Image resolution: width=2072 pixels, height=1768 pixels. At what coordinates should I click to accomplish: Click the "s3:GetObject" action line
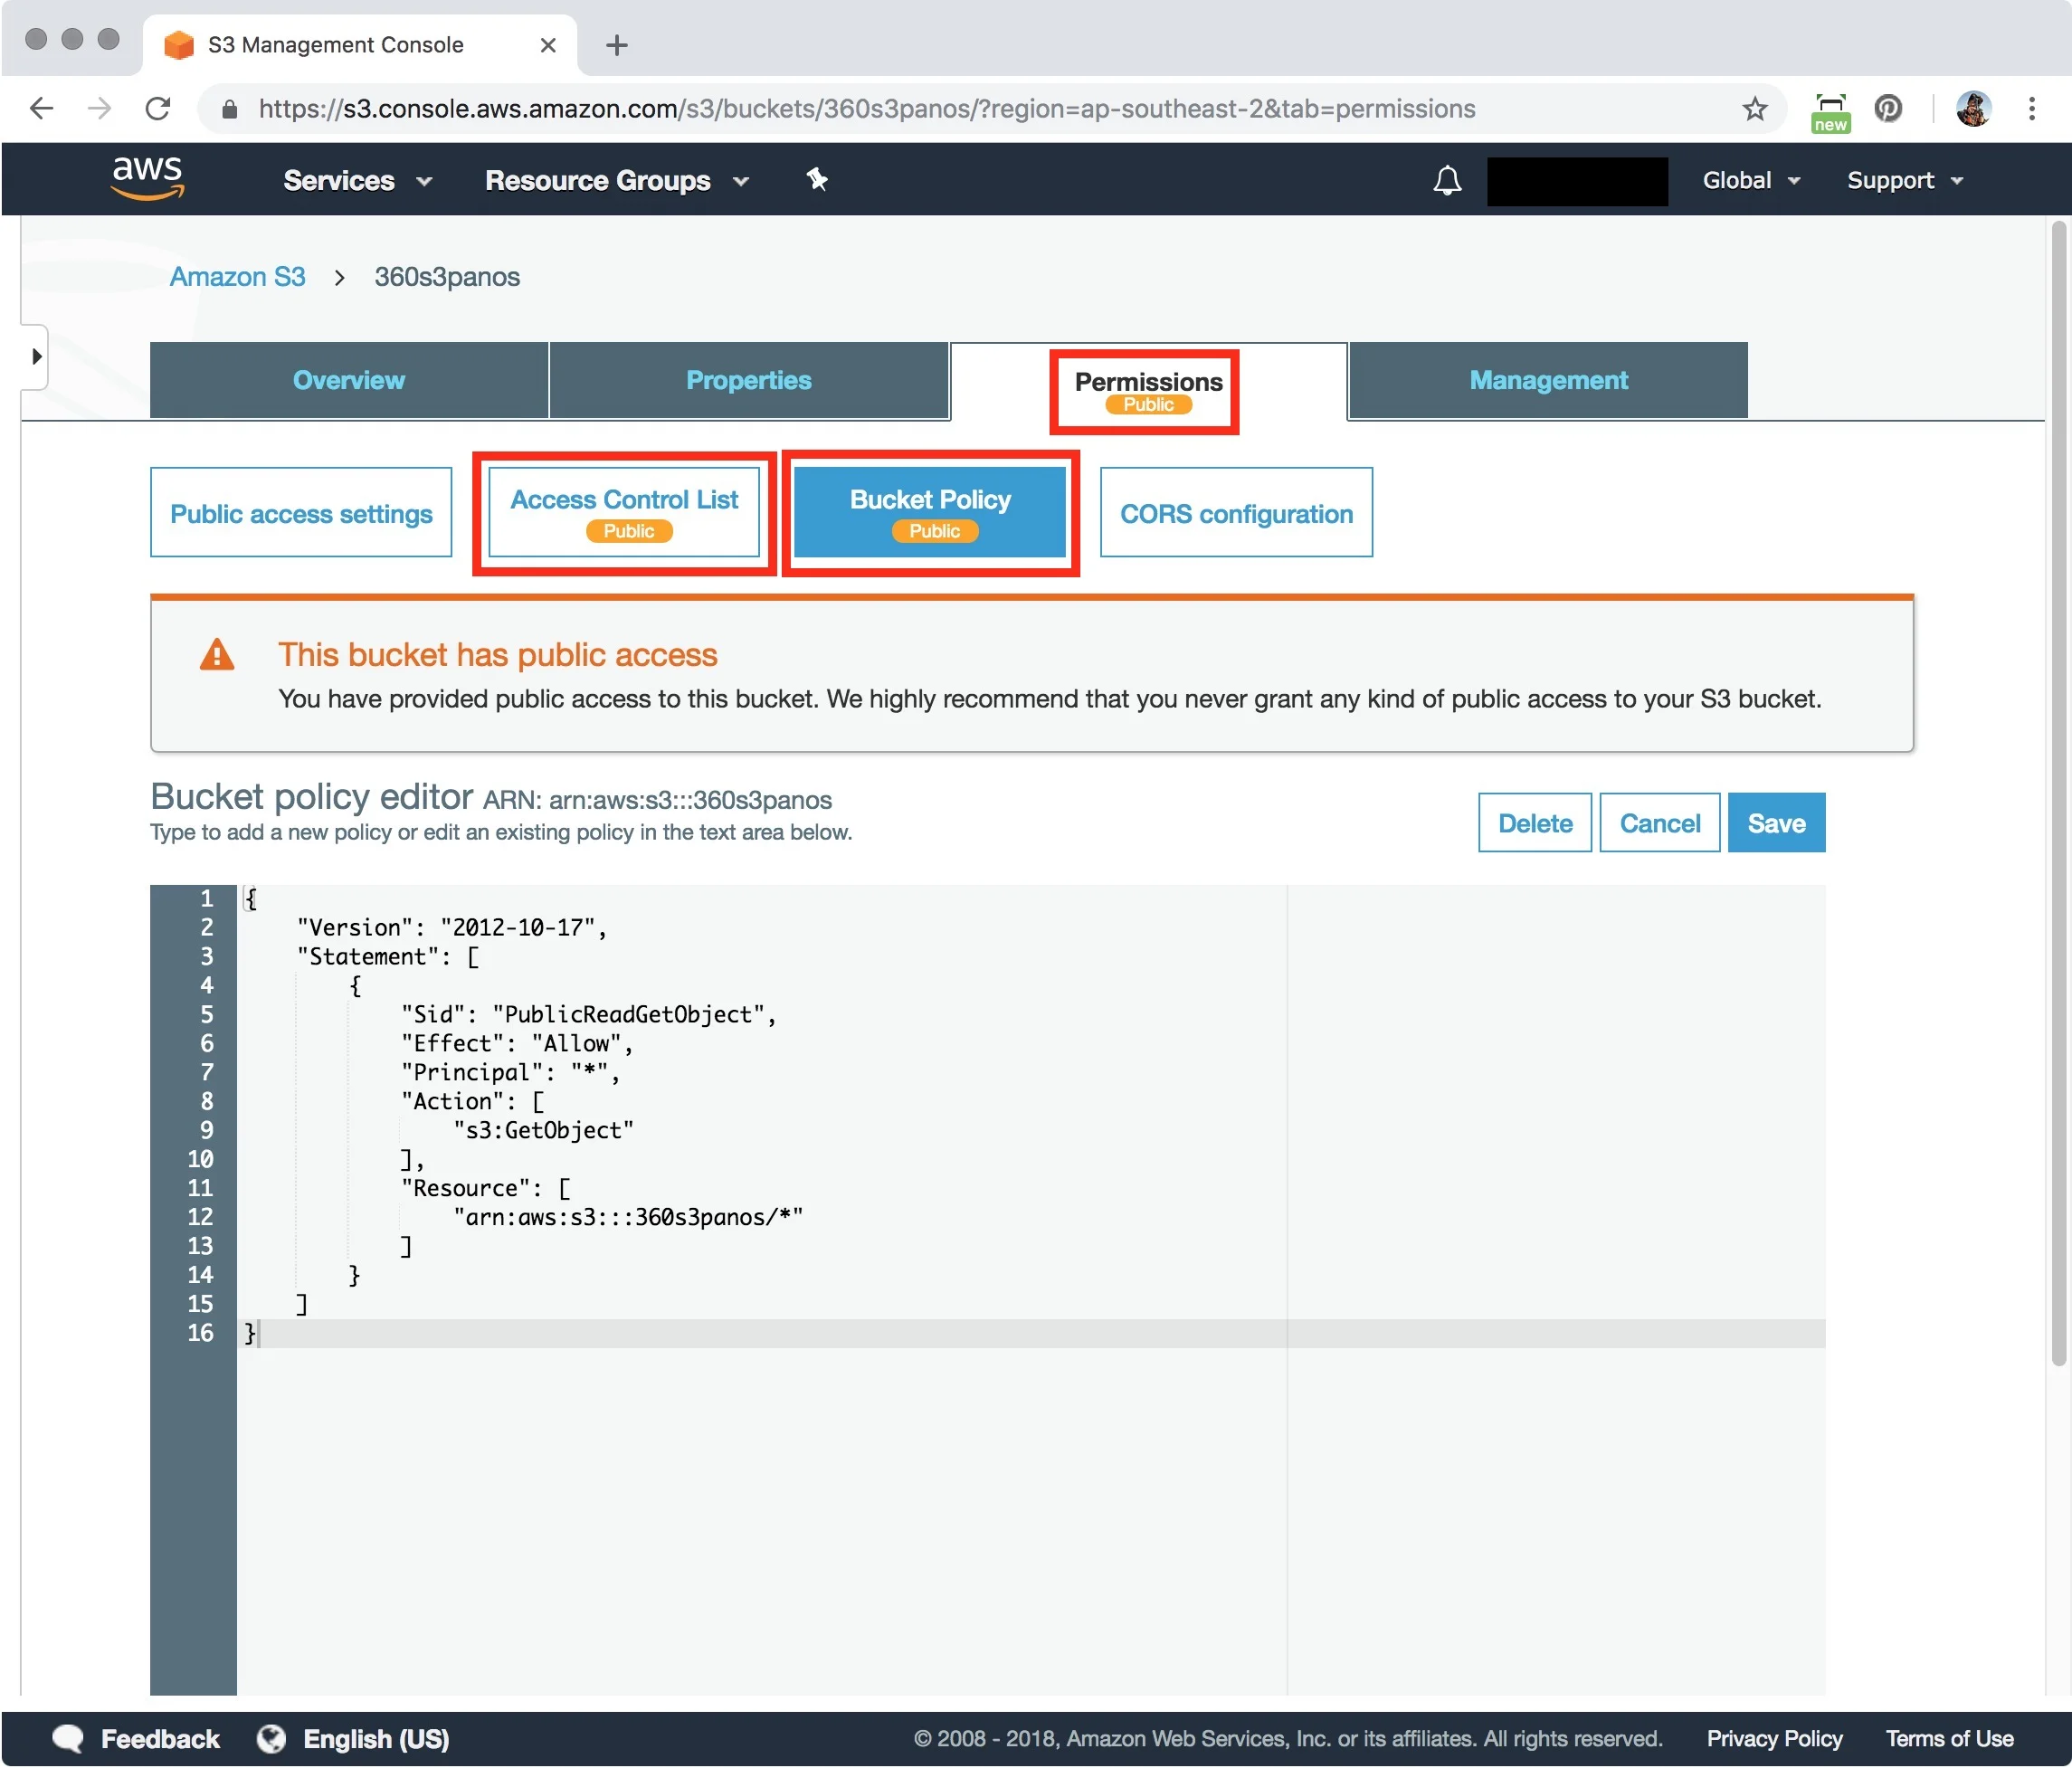tap(543, 1130)
